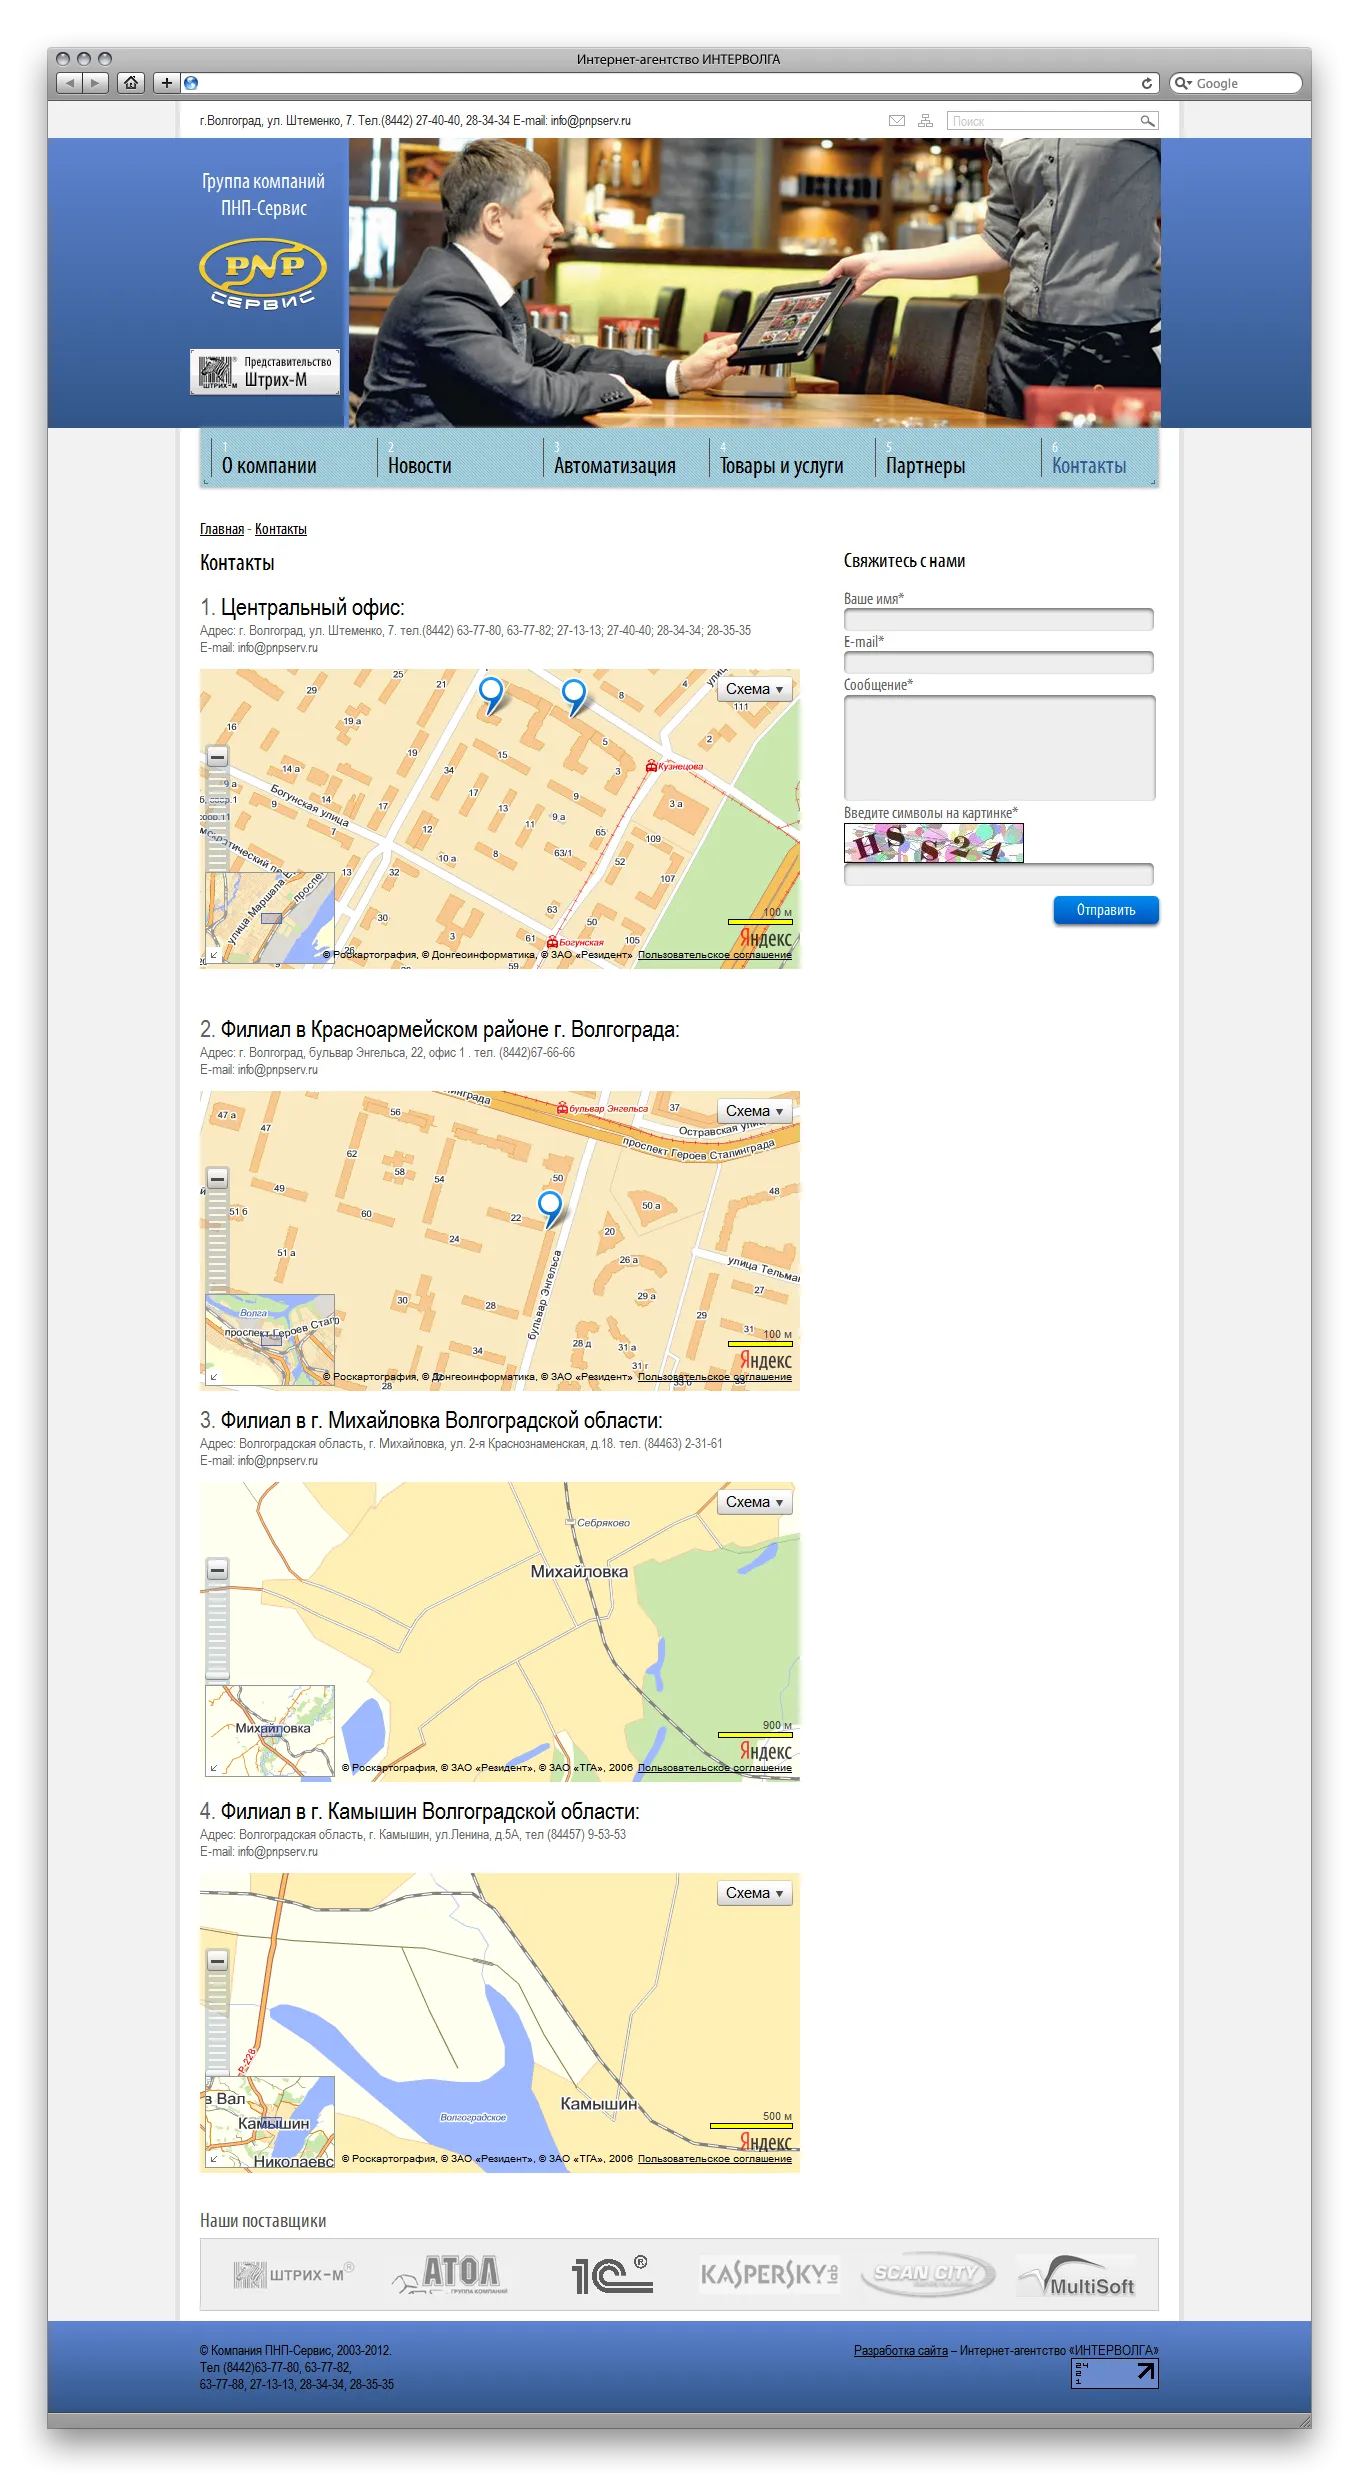Focus the captcha symbols input field
1359x2476 pixels.
tap(999, 874)
